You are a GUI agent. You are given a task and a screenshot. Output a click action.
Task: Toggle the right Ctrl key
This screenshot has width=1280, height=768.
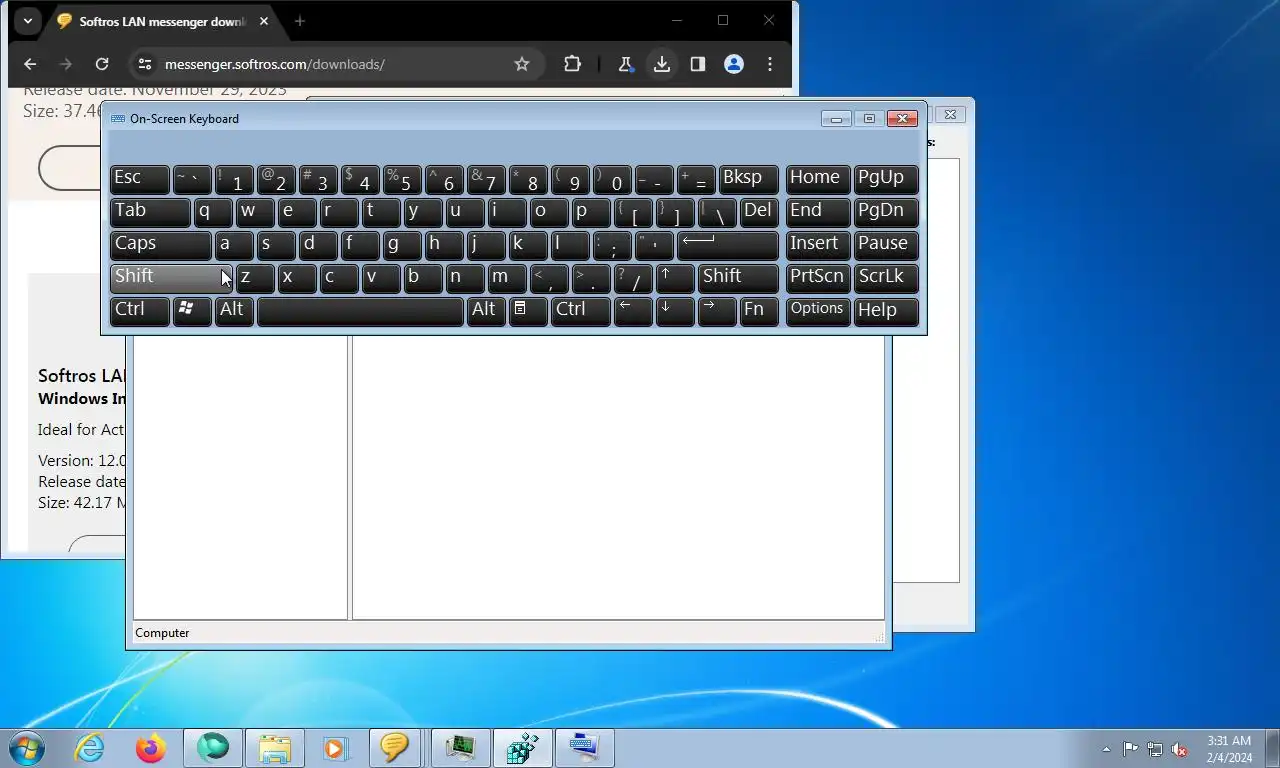580,311
